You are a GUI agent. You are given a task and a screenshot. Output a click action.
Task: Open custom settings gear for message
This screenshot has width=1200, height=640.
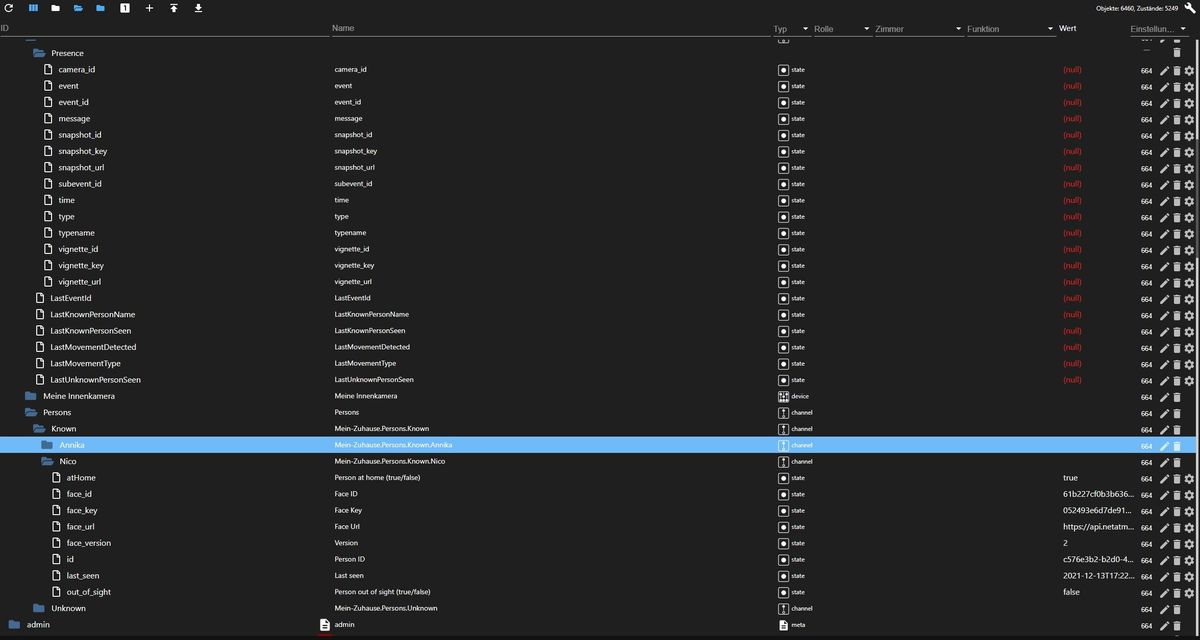coord(1189,119)
